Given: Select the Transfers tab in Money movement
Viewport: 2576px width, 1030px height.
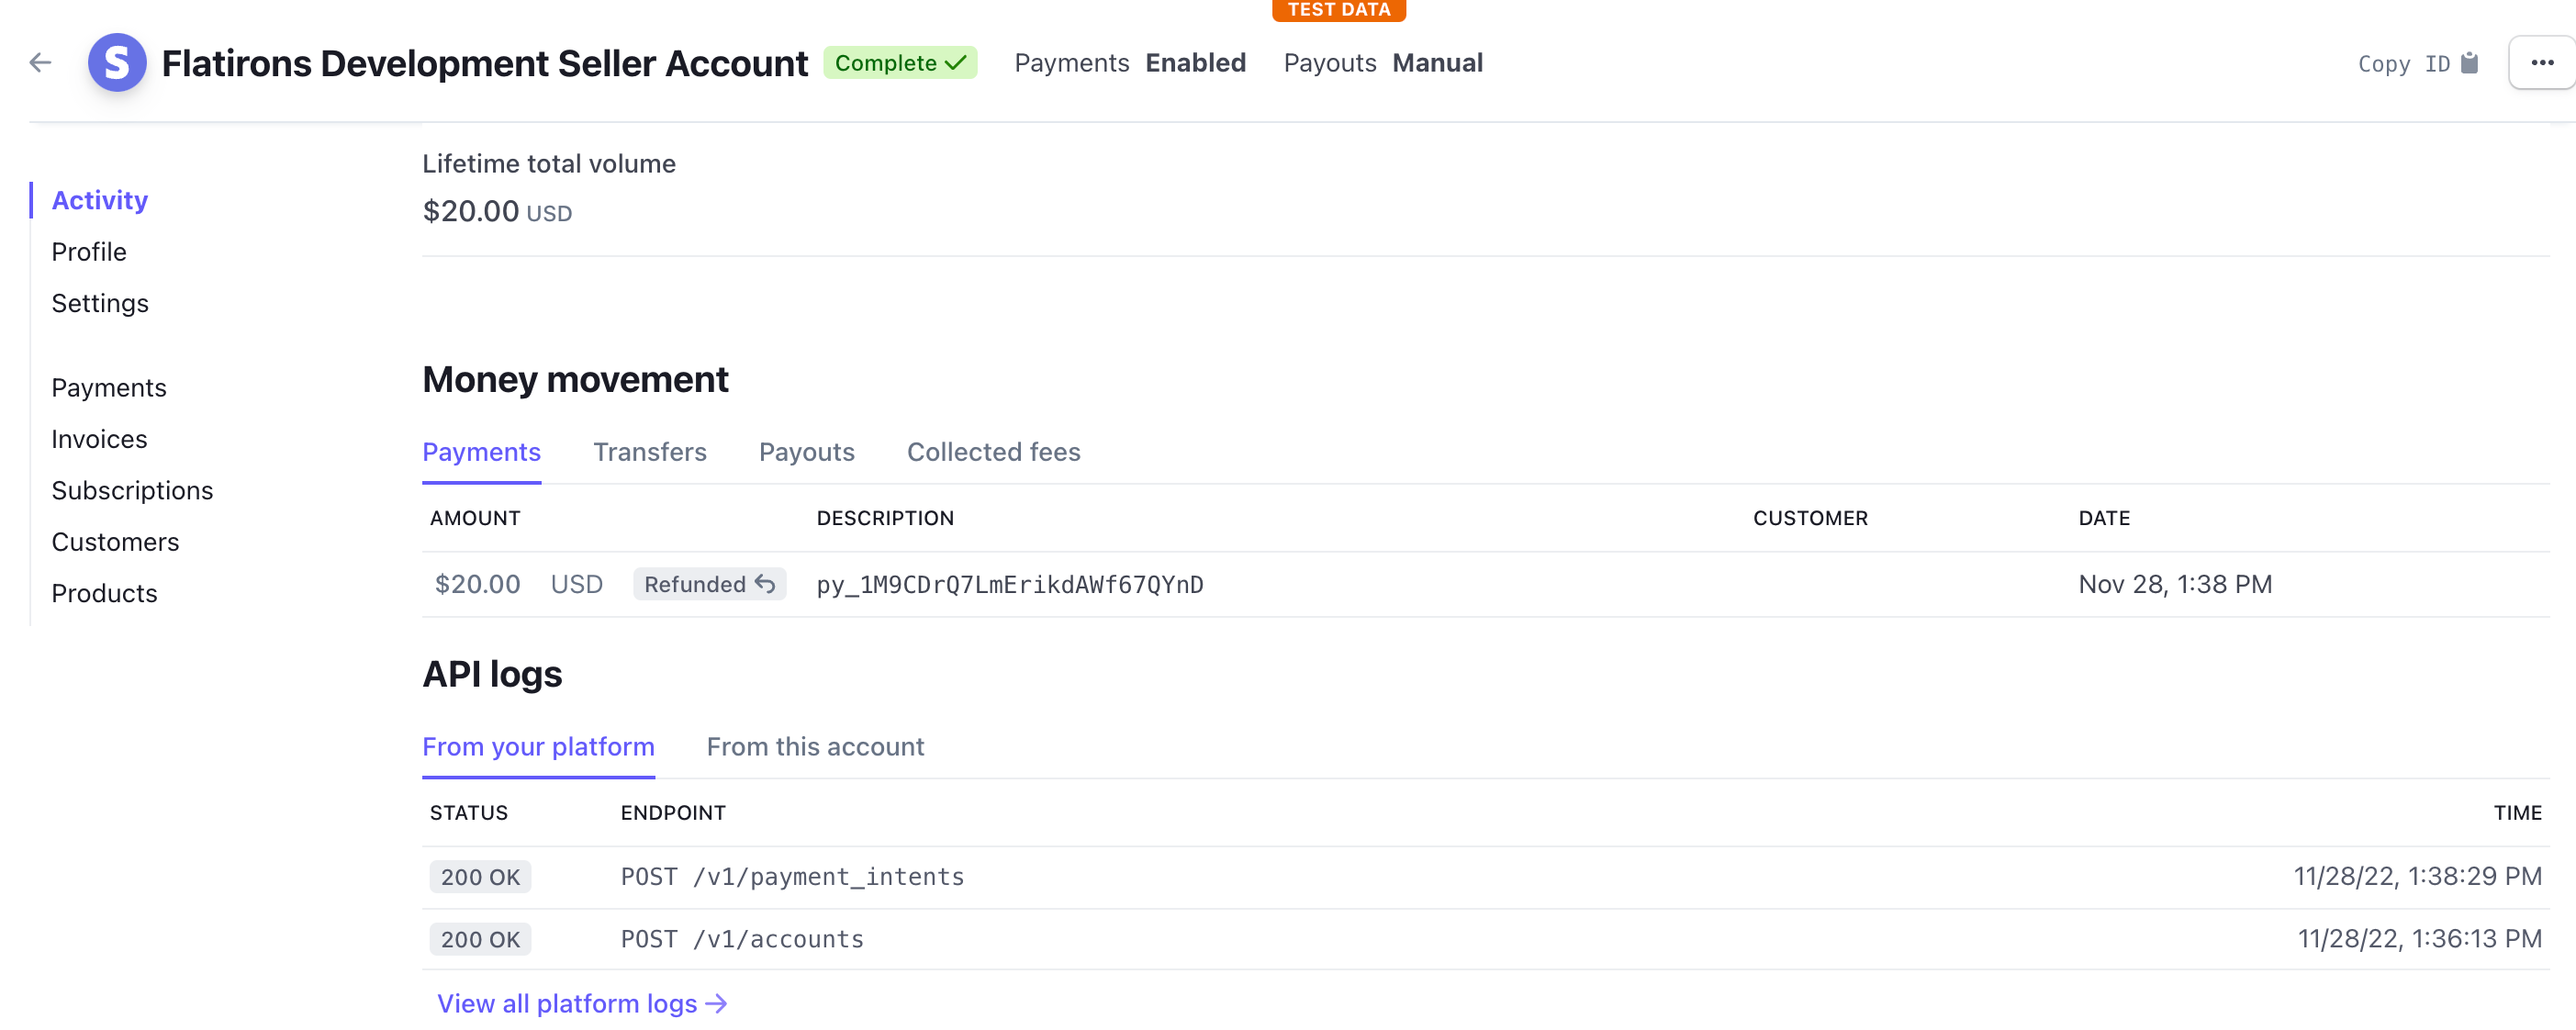Looking at the screenshot, I should coord(649,450).
